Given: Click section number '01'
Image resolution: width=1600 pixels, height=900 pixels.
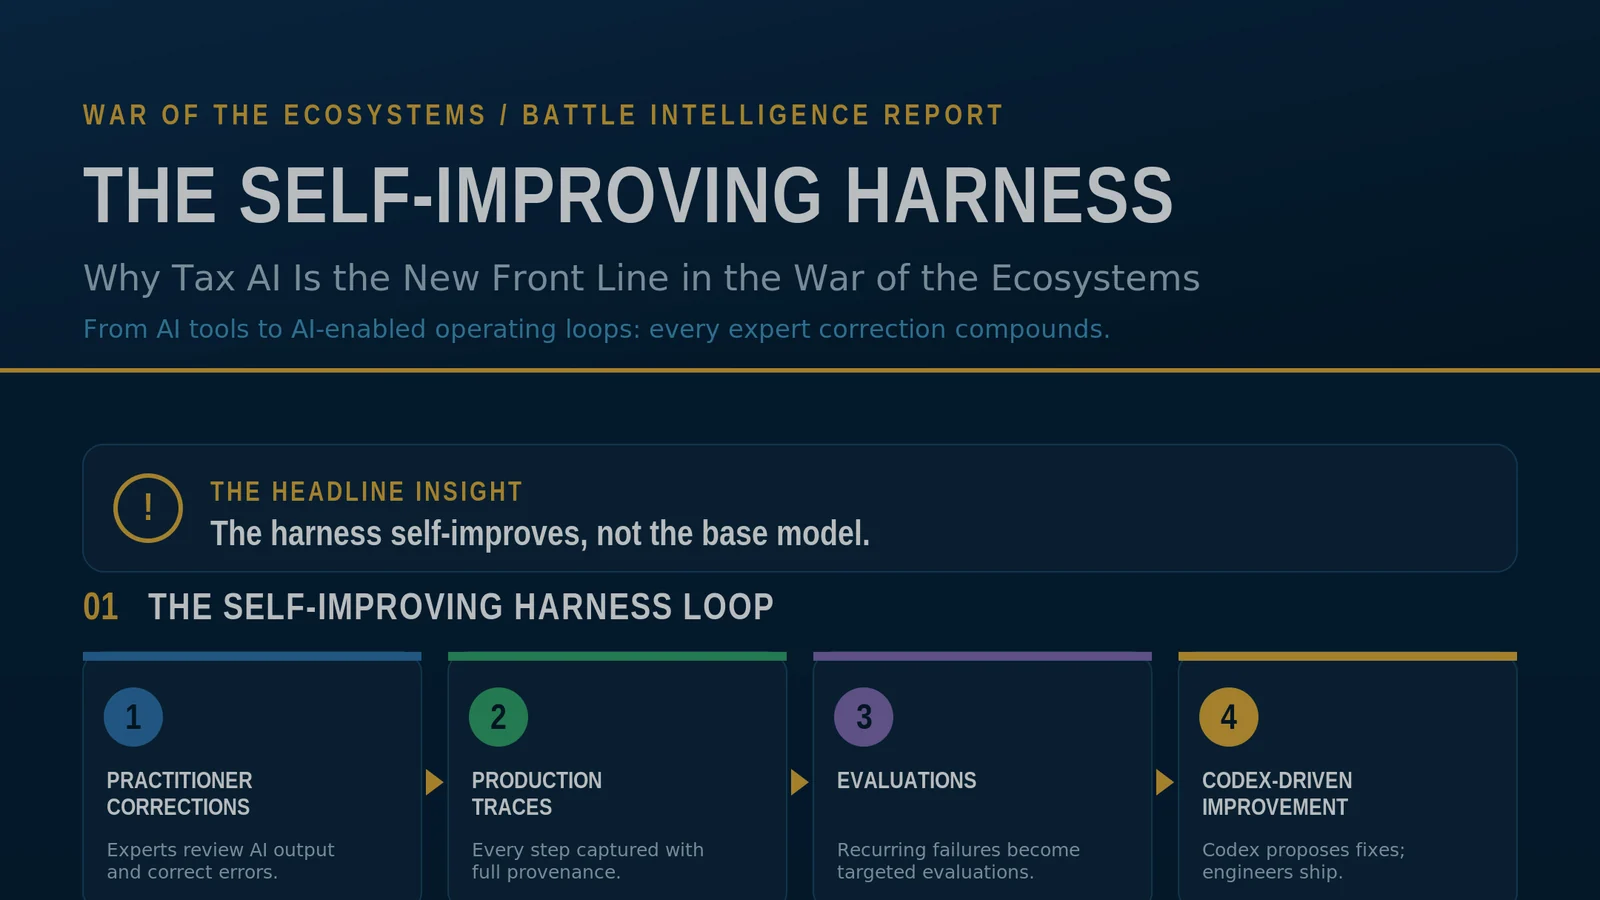Looking at the screenshot, I should [x=100, y=607].
